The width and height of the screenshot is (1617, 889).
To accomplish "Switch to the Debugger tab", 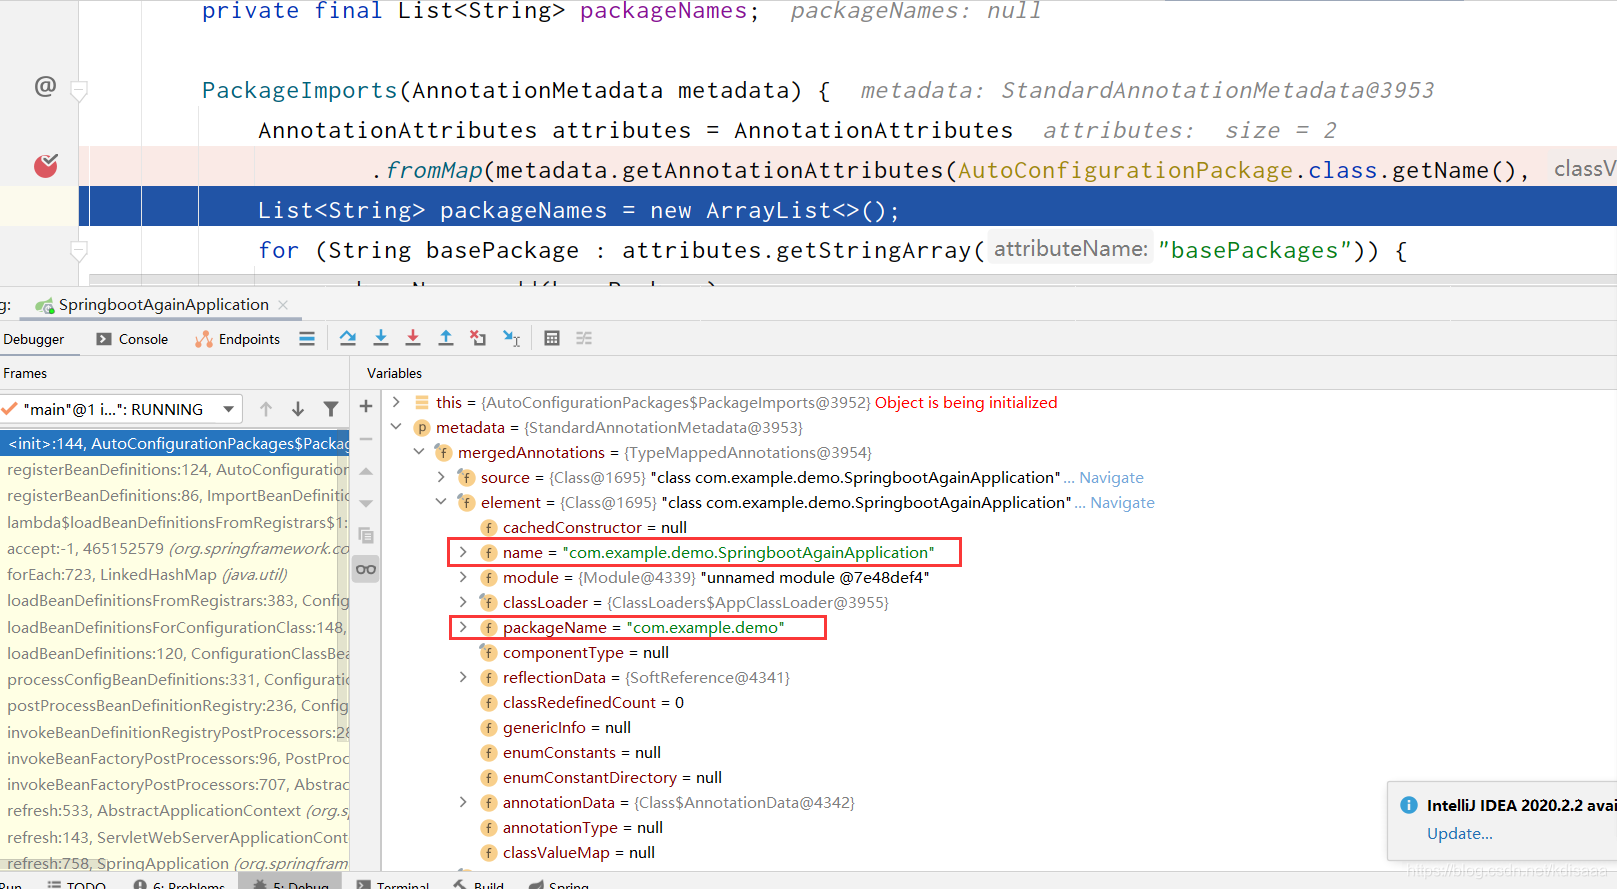I will 34,339.
